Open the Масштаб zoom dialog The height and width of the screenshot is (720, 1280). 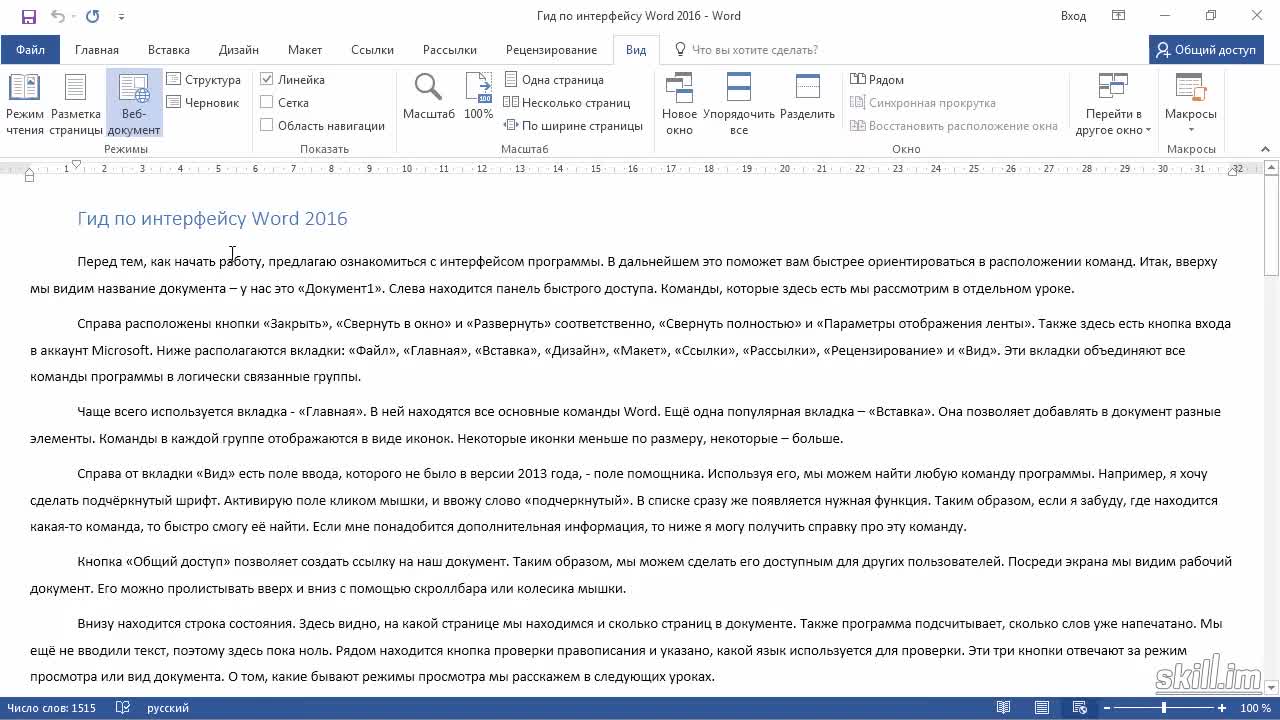[429, 97]
